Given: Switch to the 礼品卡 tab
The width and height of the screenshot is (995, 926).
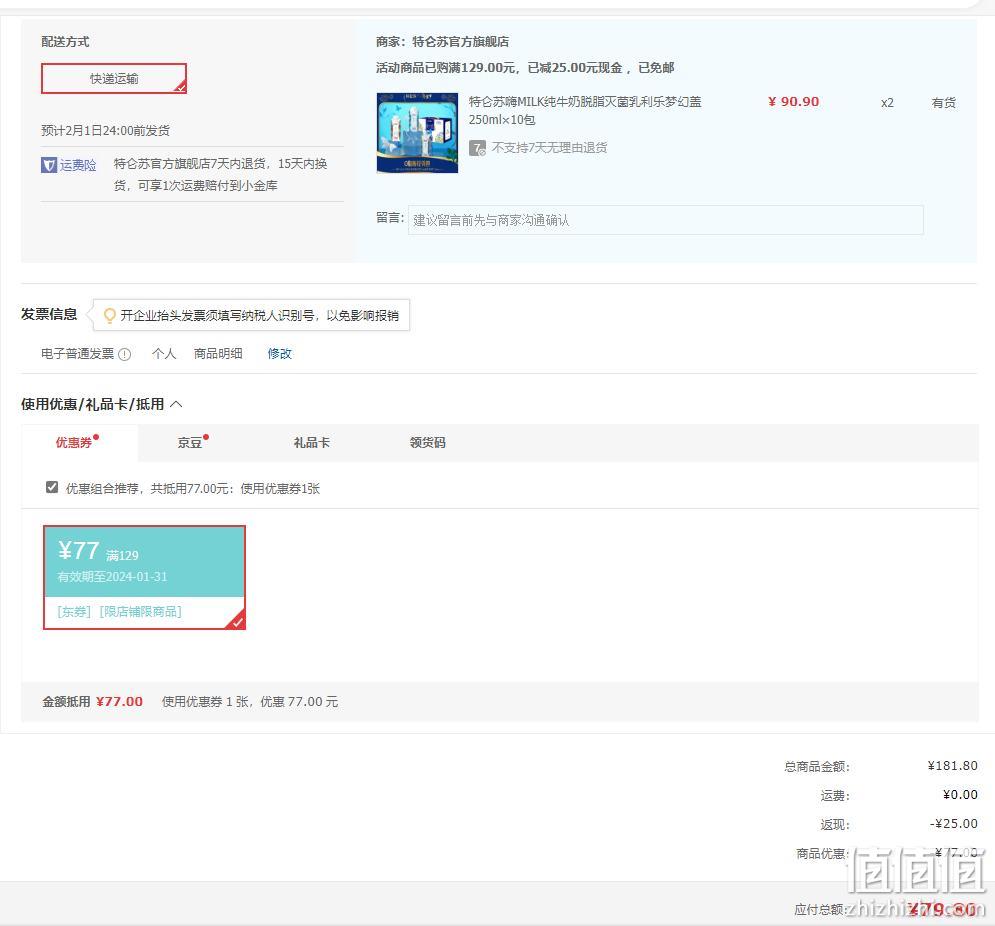Looking at the screenshot, I should (312, 442).
